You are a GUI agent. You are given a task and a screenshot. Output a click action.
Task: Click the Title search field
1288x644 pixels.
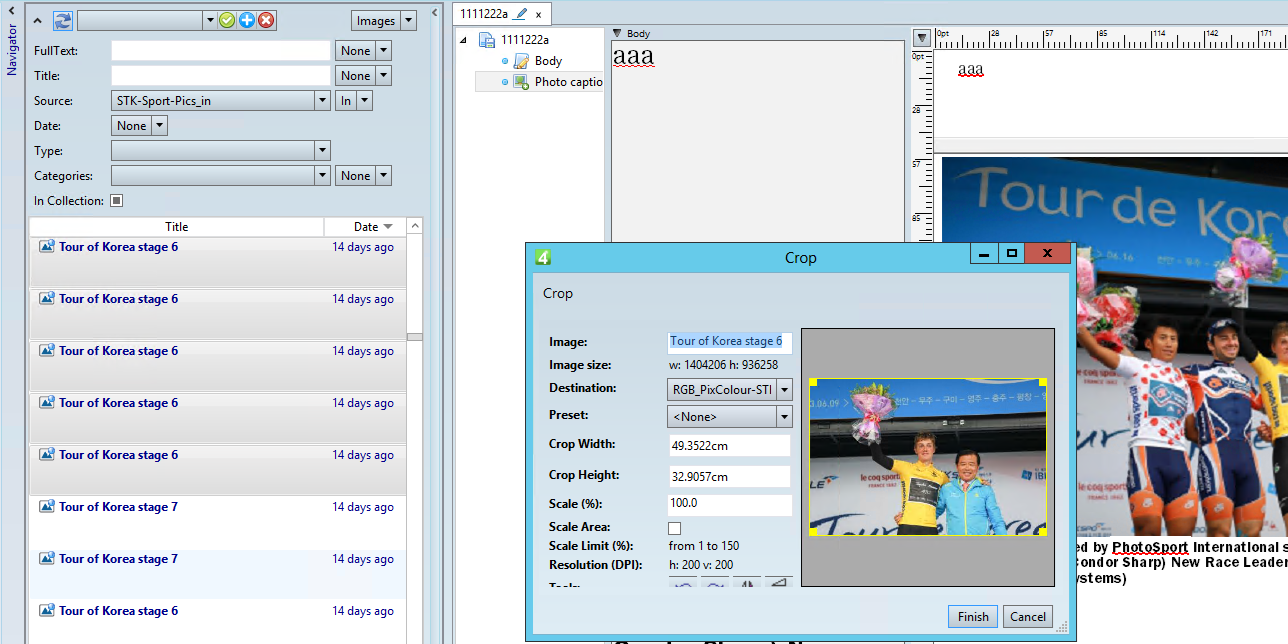click(x=220, y=76)
